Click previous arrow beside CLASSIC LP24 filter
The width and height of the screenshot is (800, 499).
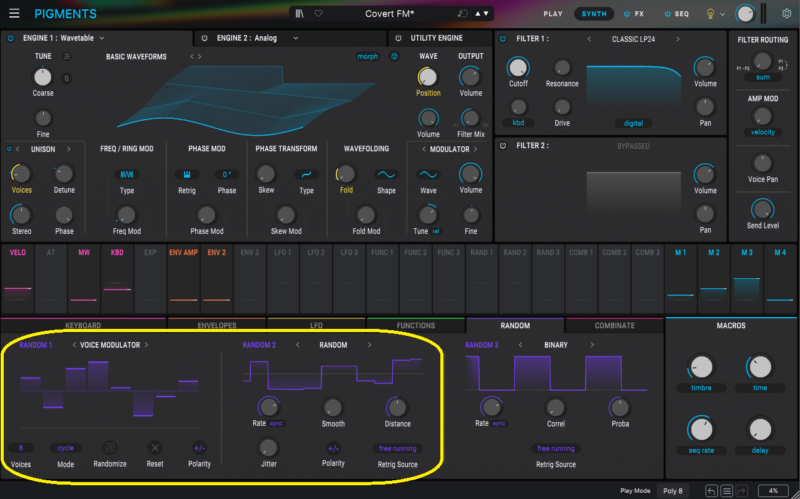pyautogui.click(x=589, y=39)
